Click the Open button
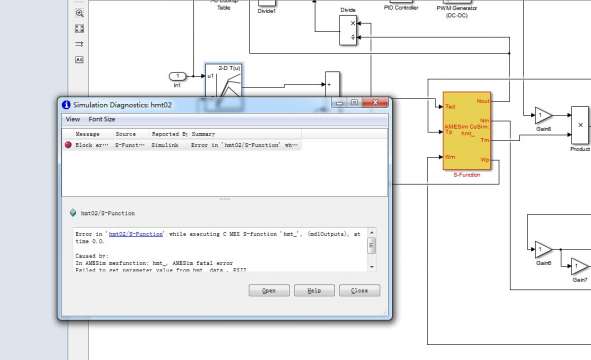Screen dimensions: 591x360 269,291
